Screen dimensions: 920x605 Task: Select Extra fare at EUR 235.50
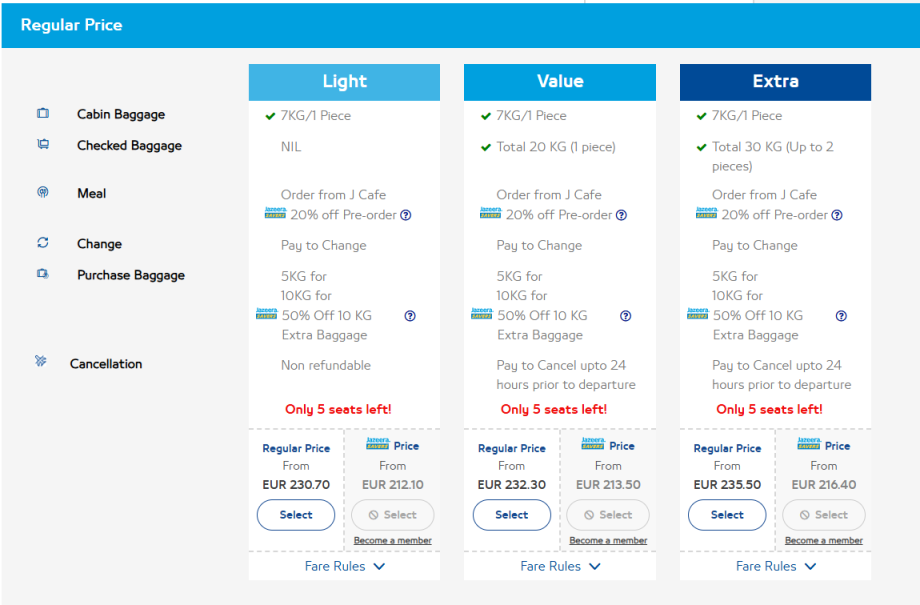tap(727, 515)
